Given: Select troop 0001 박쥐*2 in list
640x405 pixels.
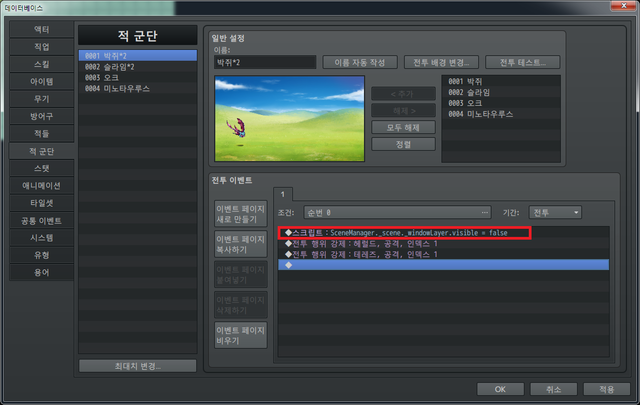Looking at the screenshot, I should (138, 56).
